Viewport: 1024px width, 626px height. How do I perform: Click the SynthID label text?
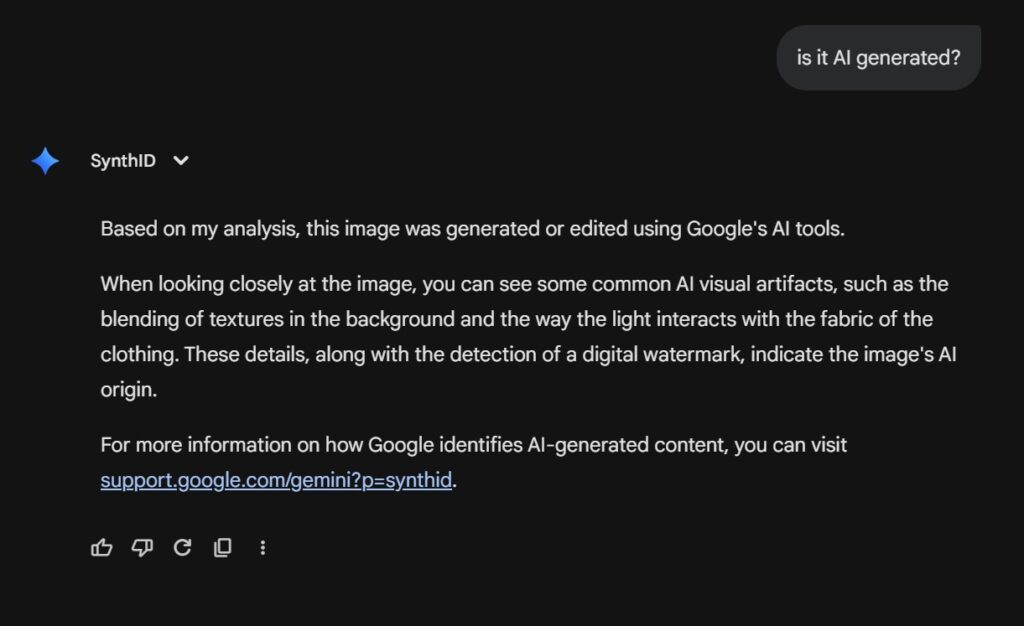pyautogui.click(x=122, y=161)
